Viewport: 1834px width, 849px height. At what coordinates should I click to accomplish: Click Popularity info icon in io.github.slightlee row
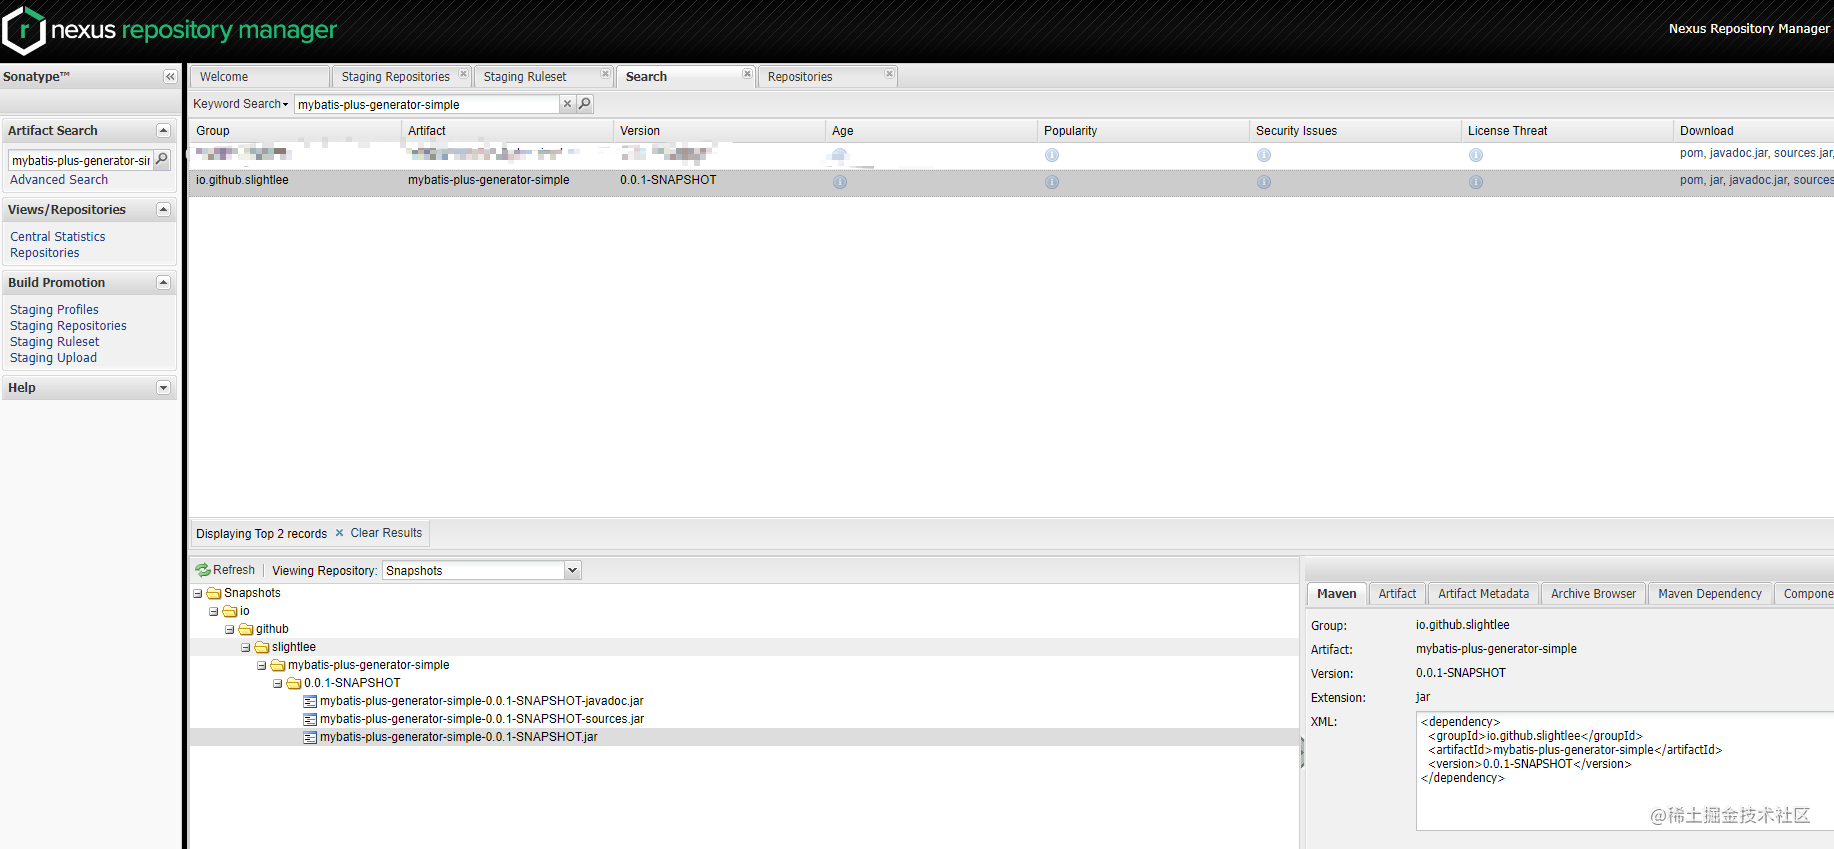click(x=1052, y=182)
